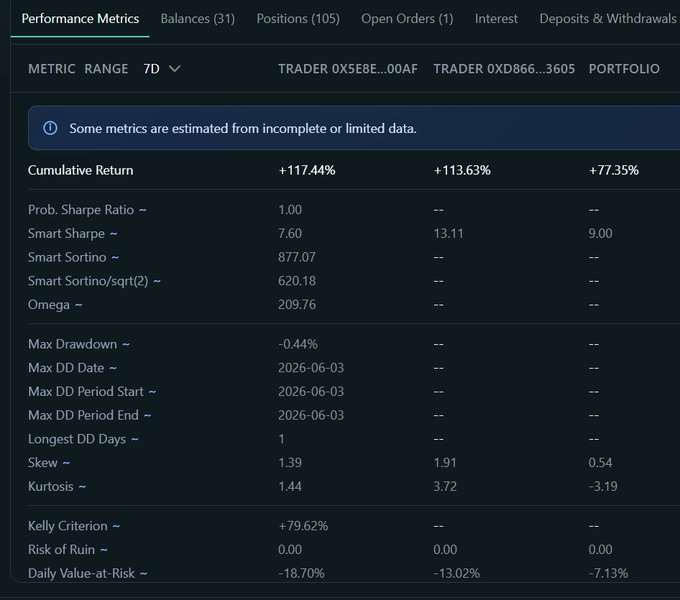Click the 9.00 Smart Sharpe value
The width and height of the screenshot is (680, 600).
tap(600, 234)
